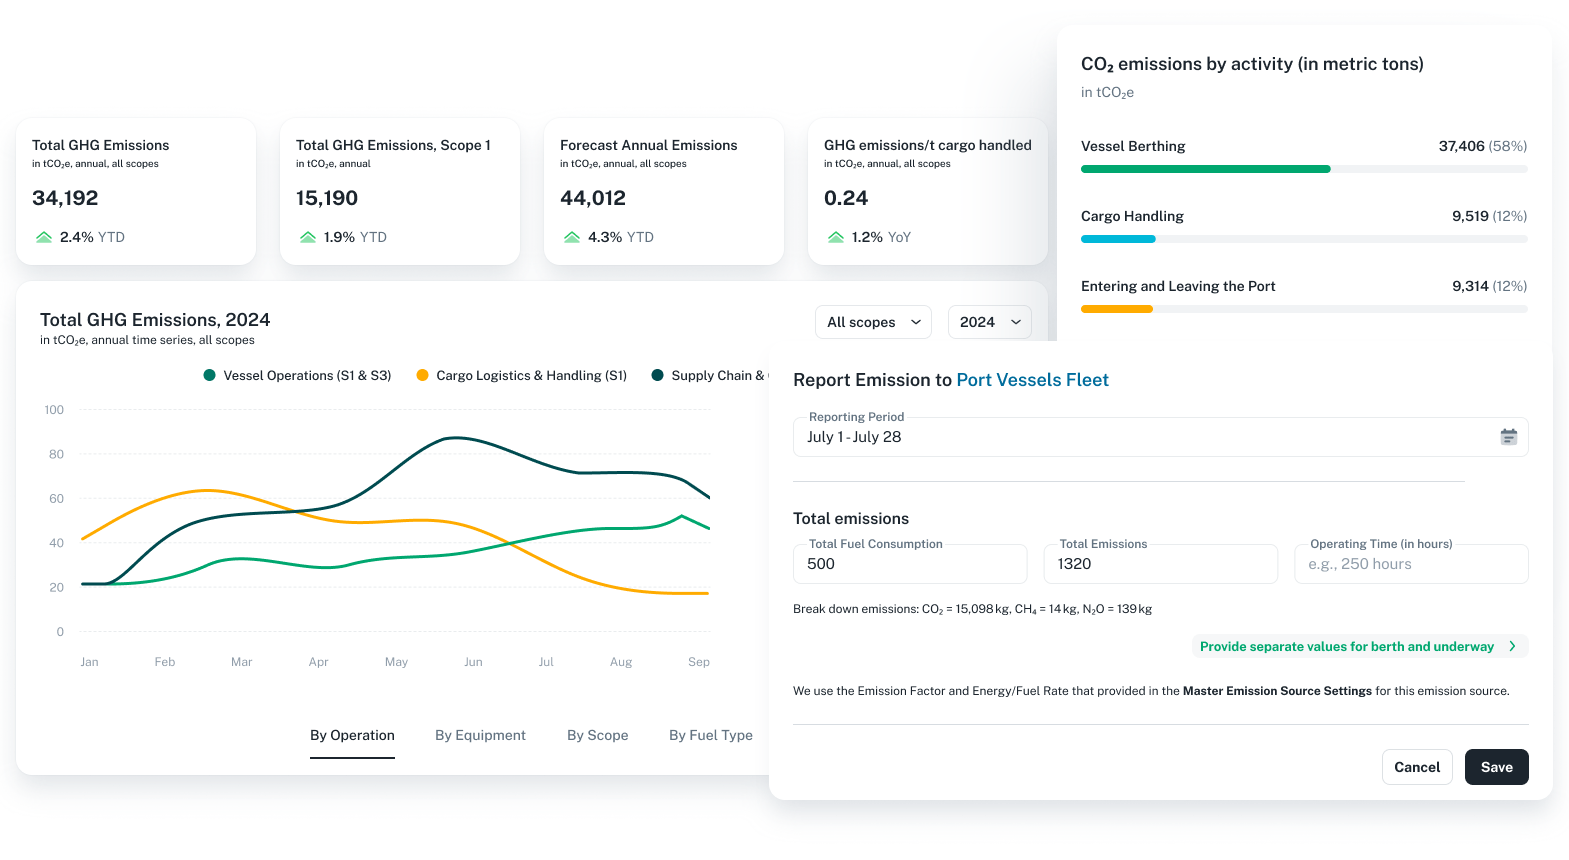Switch to the By Scope tab

coord(597,735)
